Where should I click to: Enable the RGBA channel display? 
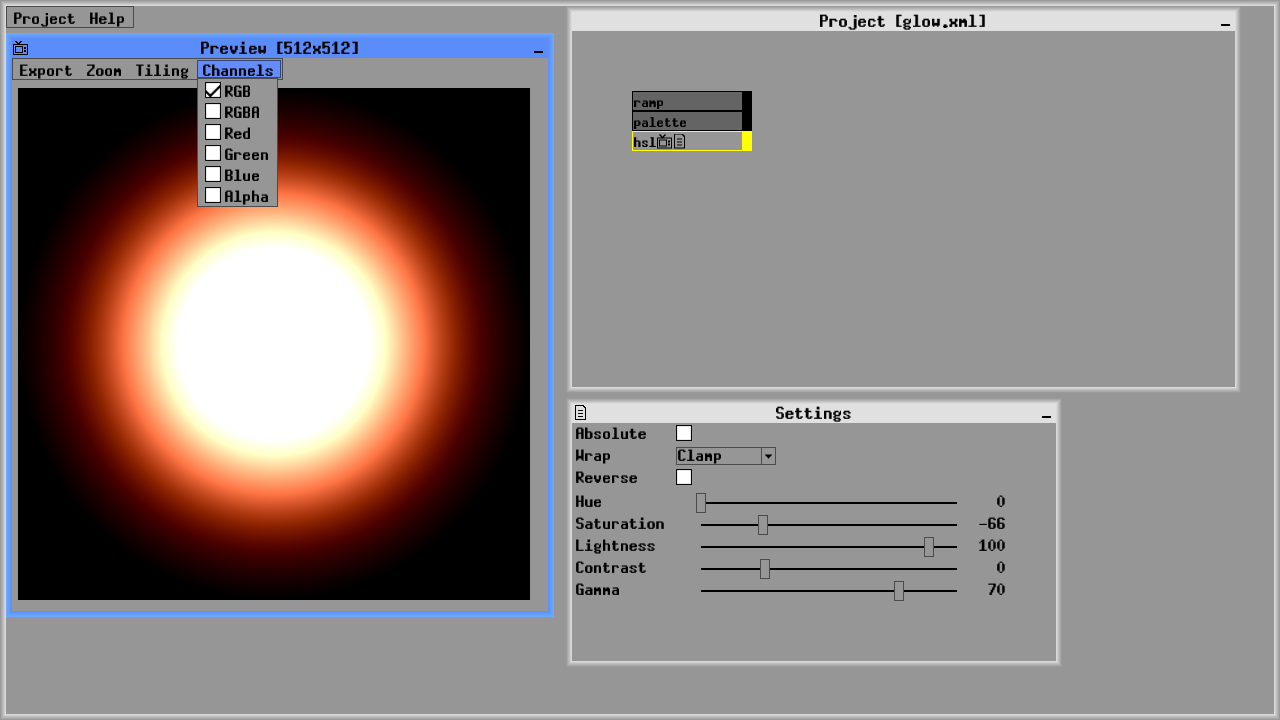click(213, 111)
